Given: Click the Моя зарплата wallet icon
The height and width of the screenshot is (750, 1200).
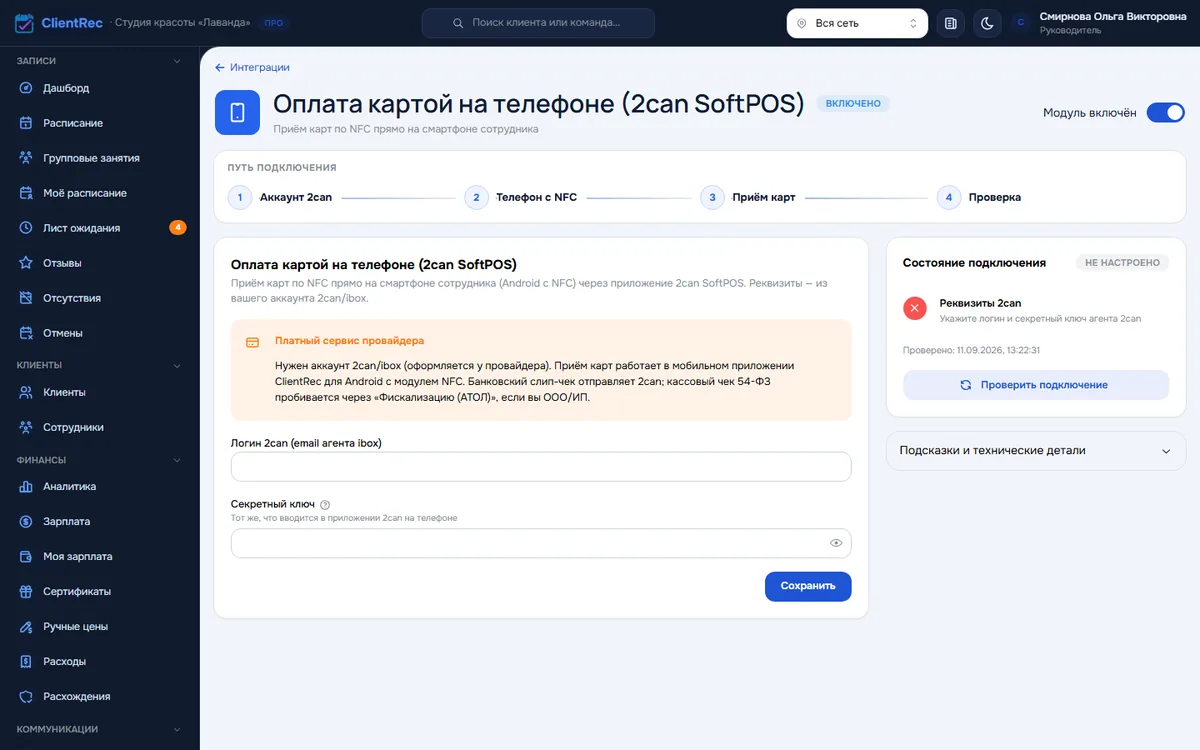Looking at the screenshot, I should click(x=27, y=557).
